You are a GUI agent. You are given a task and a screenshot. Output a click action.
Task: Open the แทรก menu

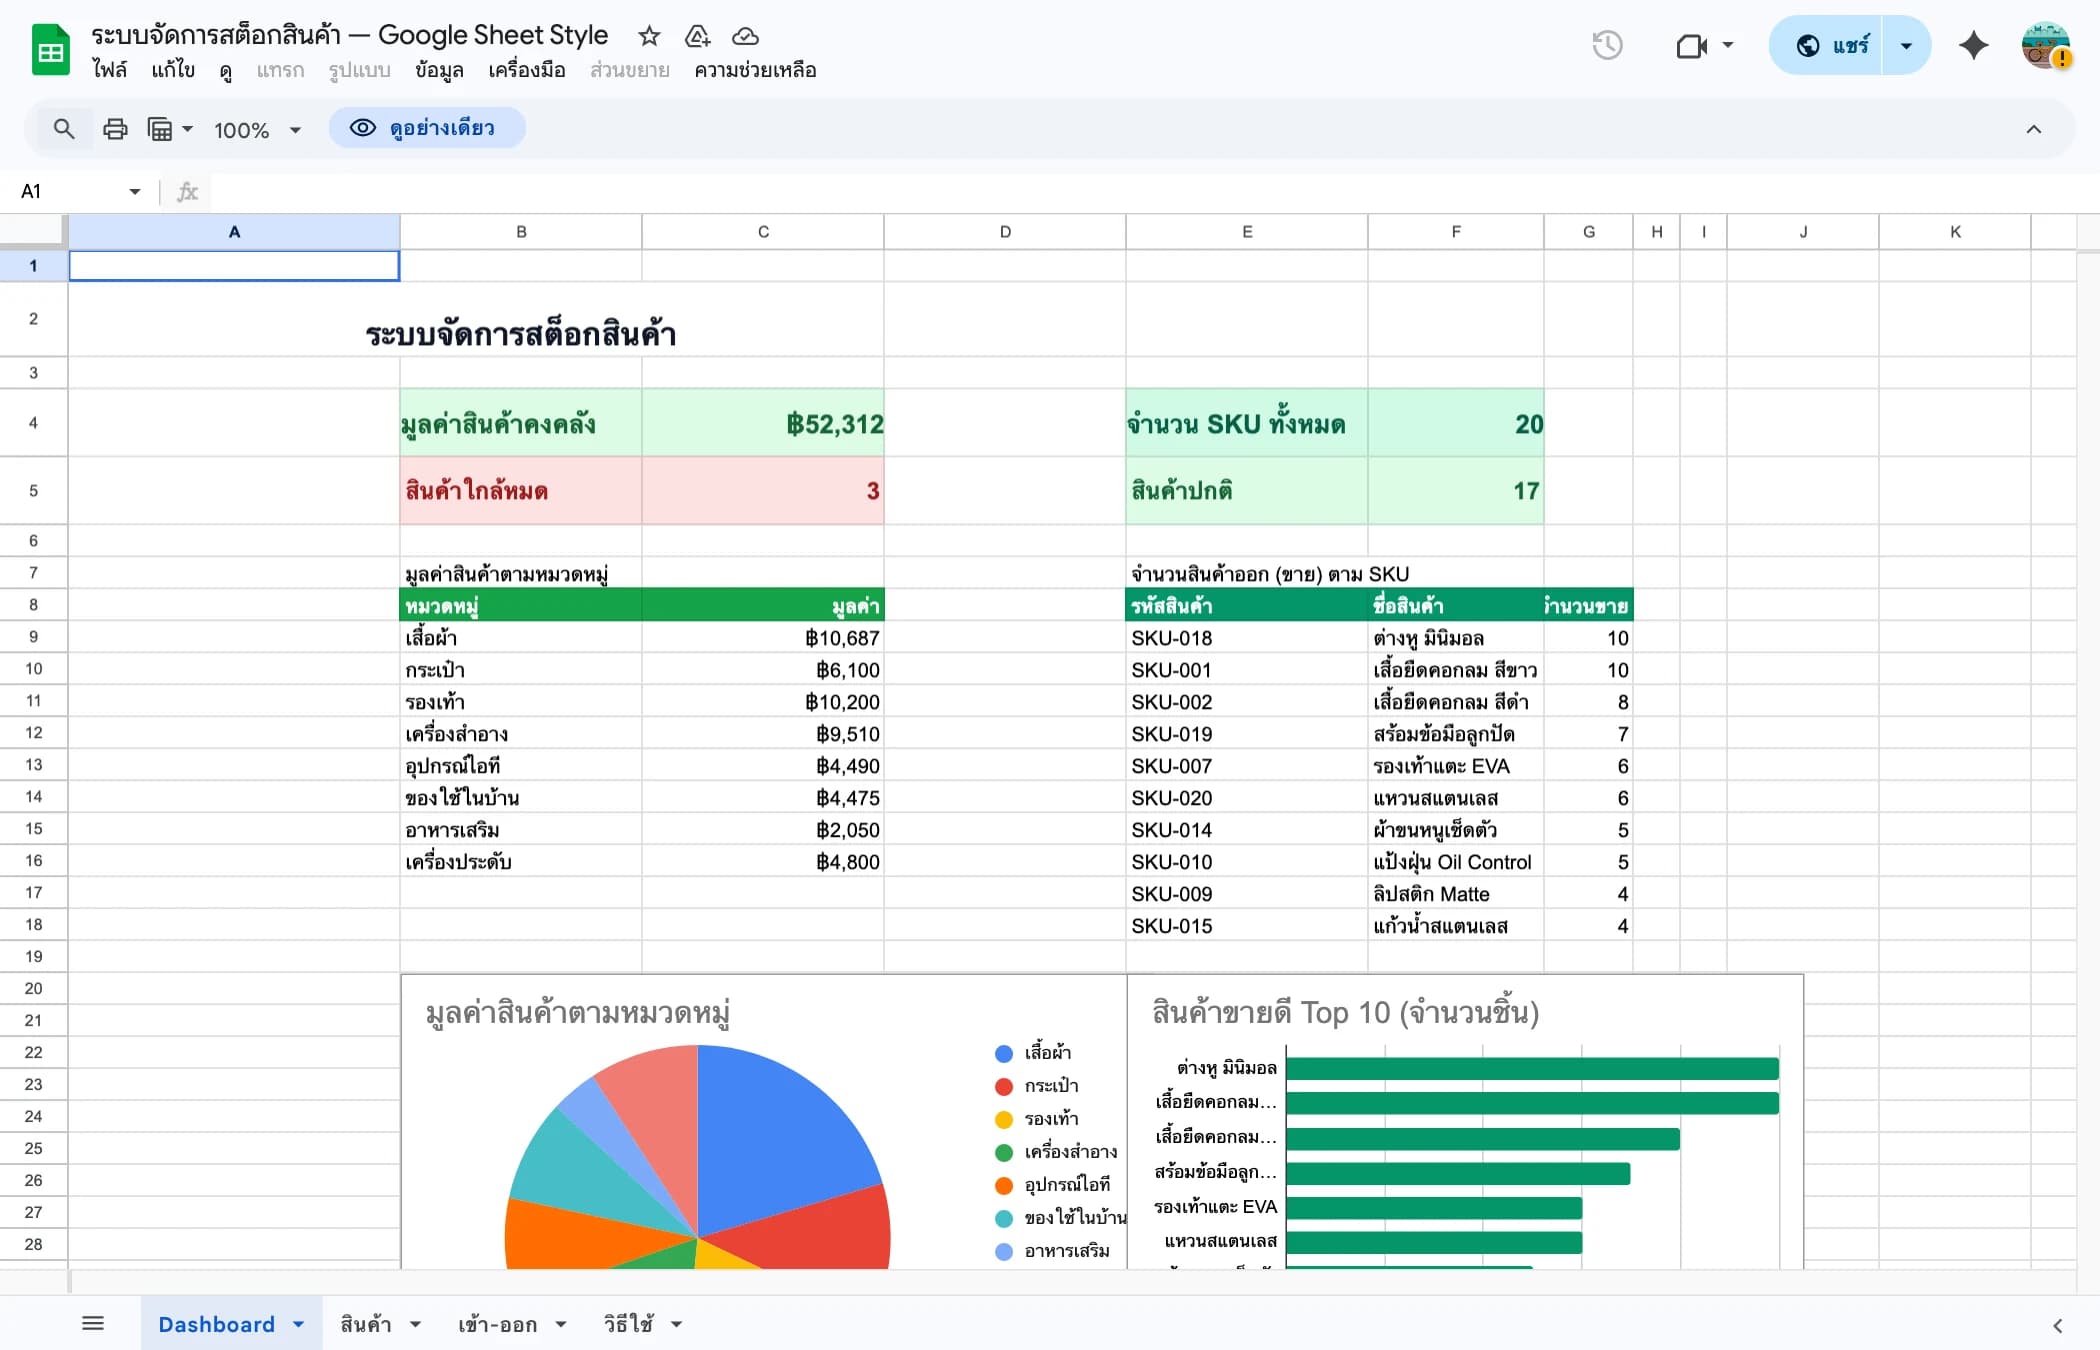281,70
